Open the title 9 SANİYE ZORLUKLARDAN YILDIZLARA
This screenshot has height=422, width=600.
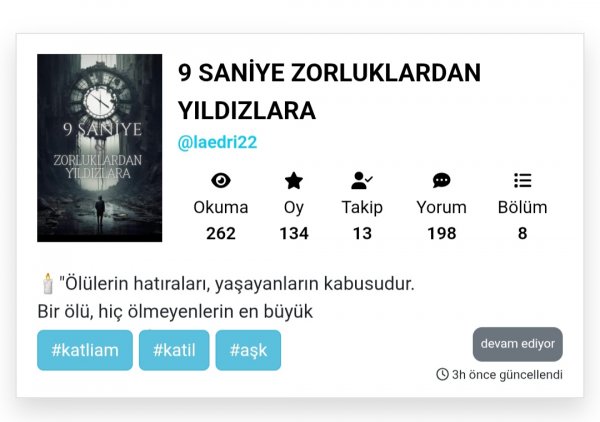[x=329, y=92]
